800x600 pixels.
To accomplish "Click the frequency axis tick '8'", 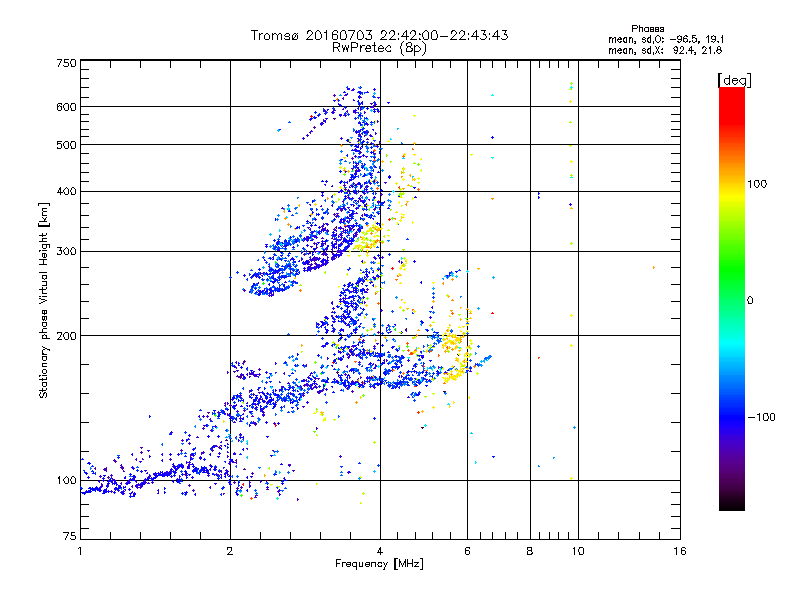I will (x=530, y=551).
